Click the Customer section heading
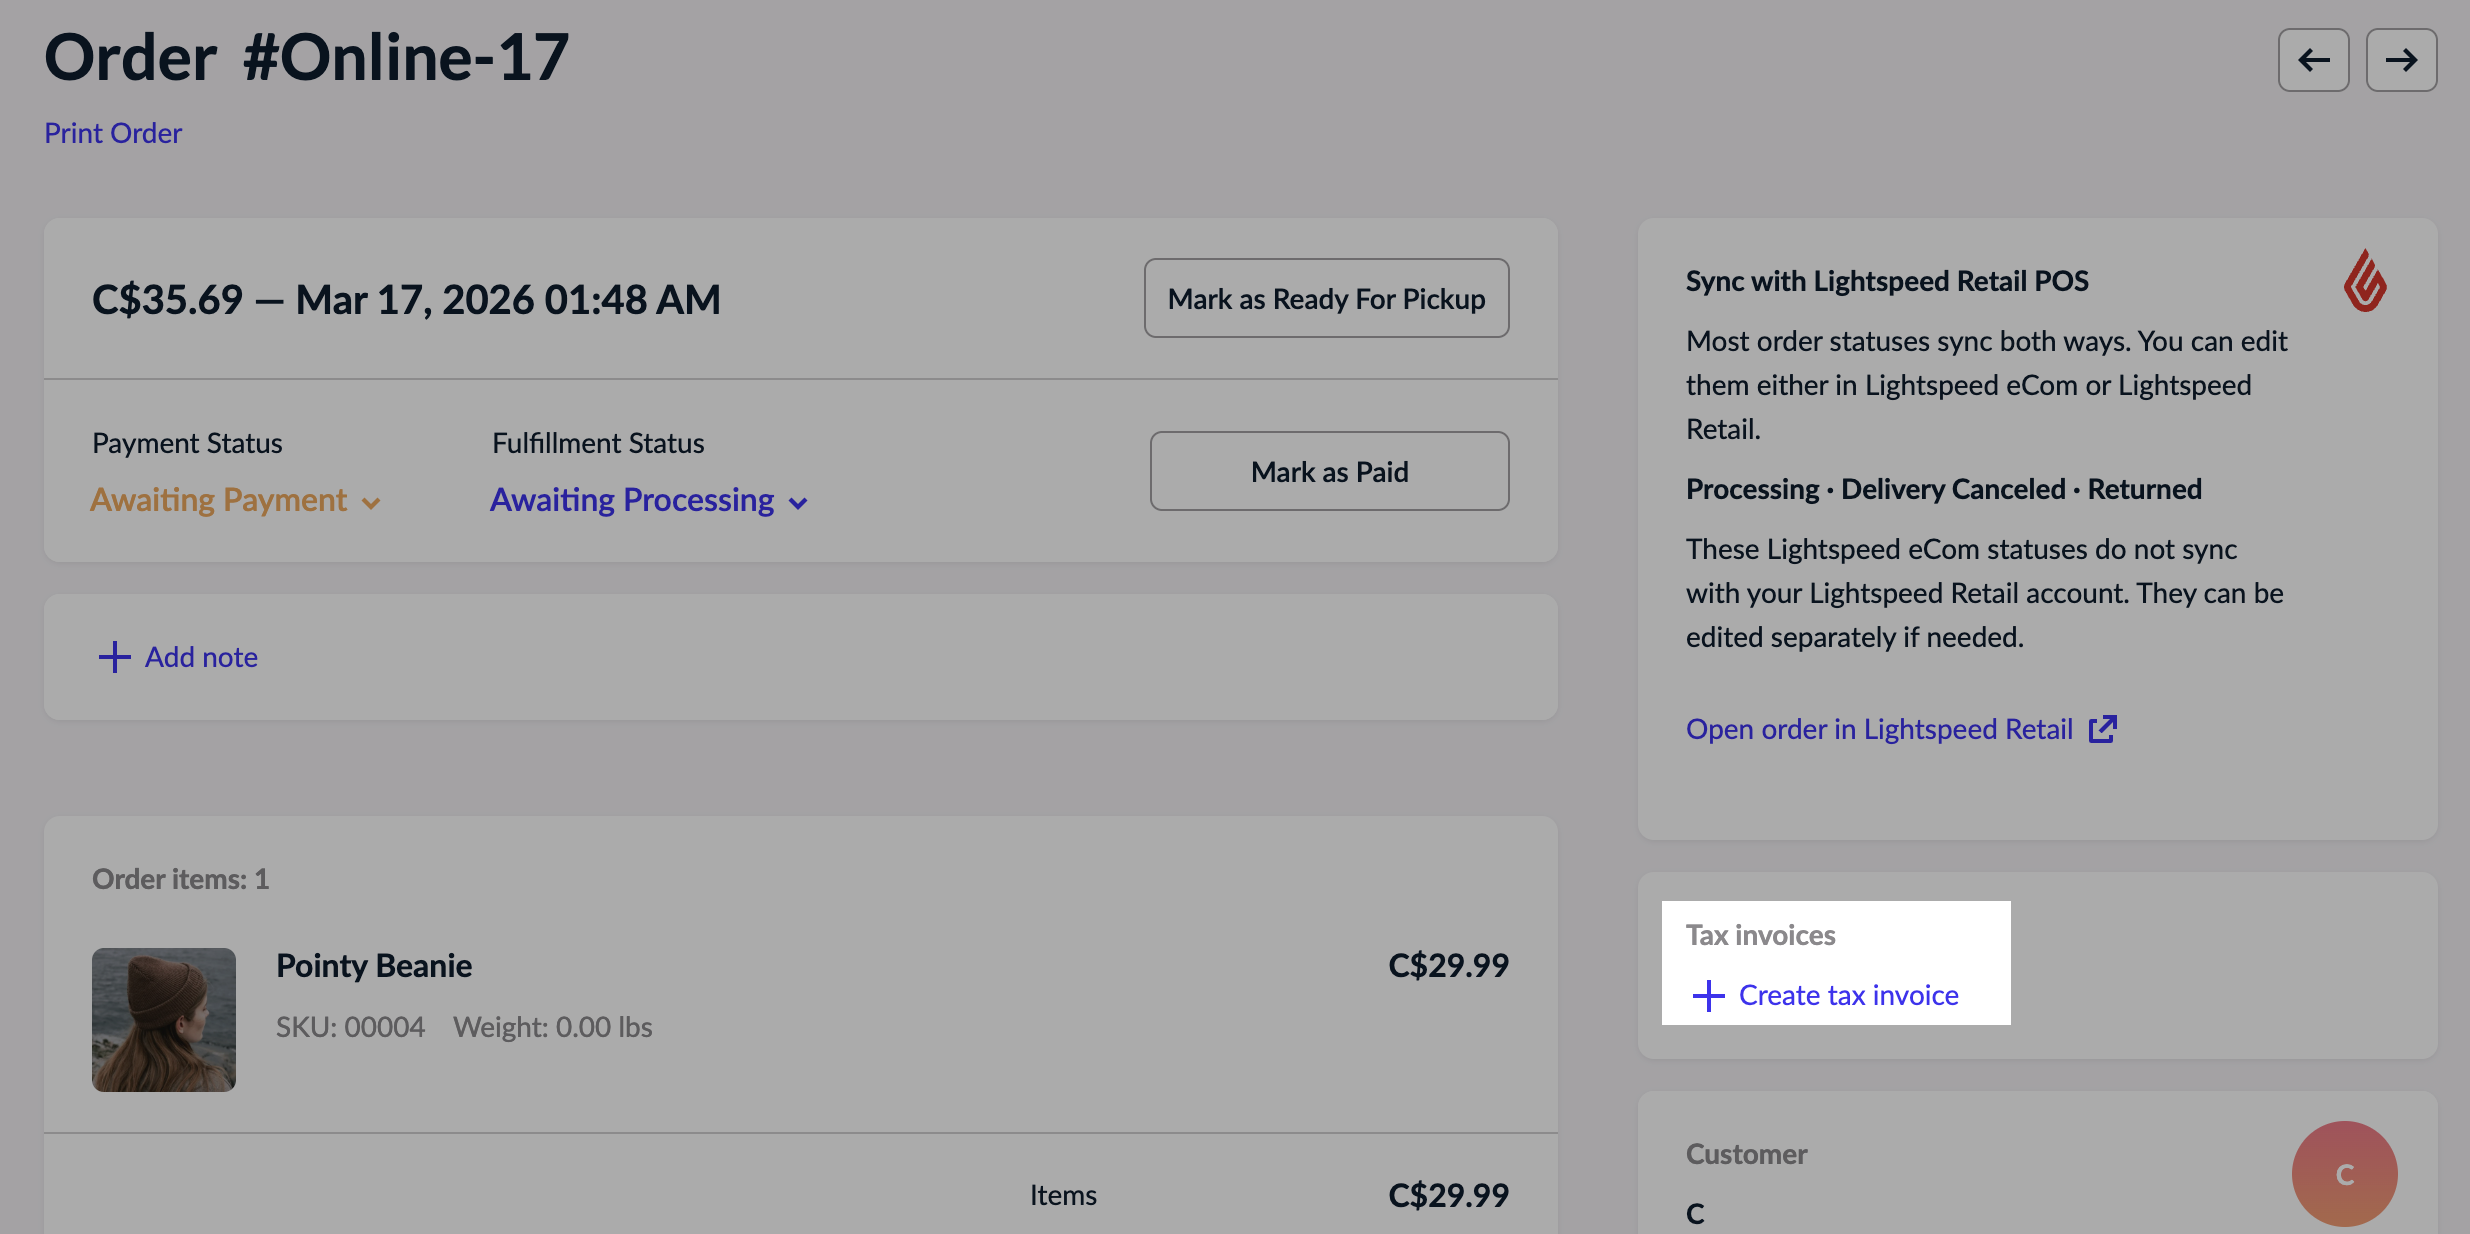2470x1234 pixels. click(1746, 1154)
